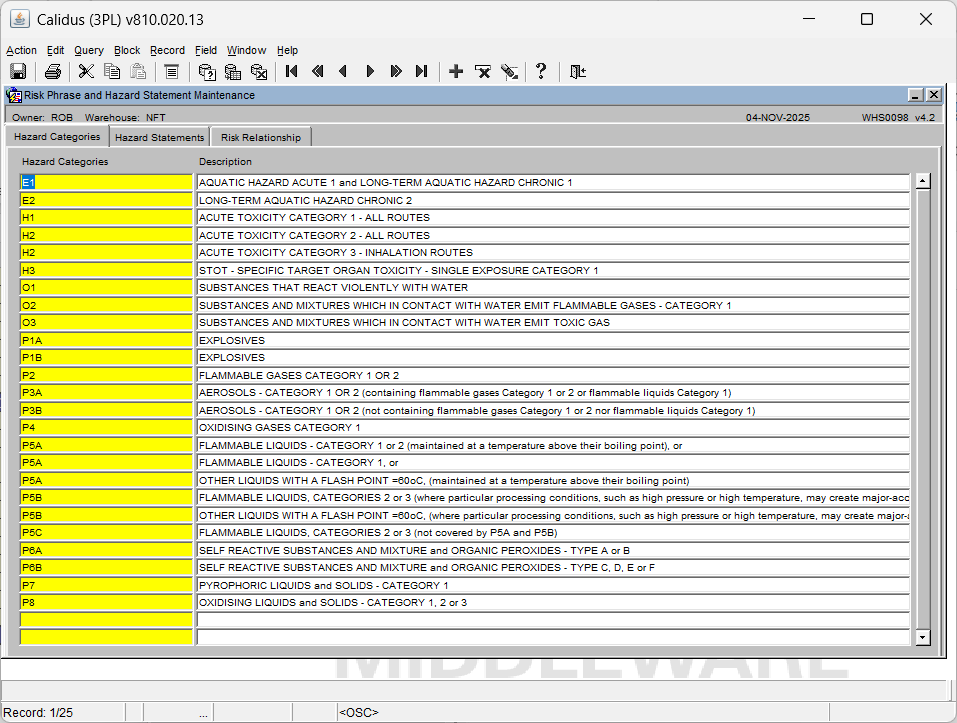
Task: Click the Cut scissors icon
Action: pos(86,71)
